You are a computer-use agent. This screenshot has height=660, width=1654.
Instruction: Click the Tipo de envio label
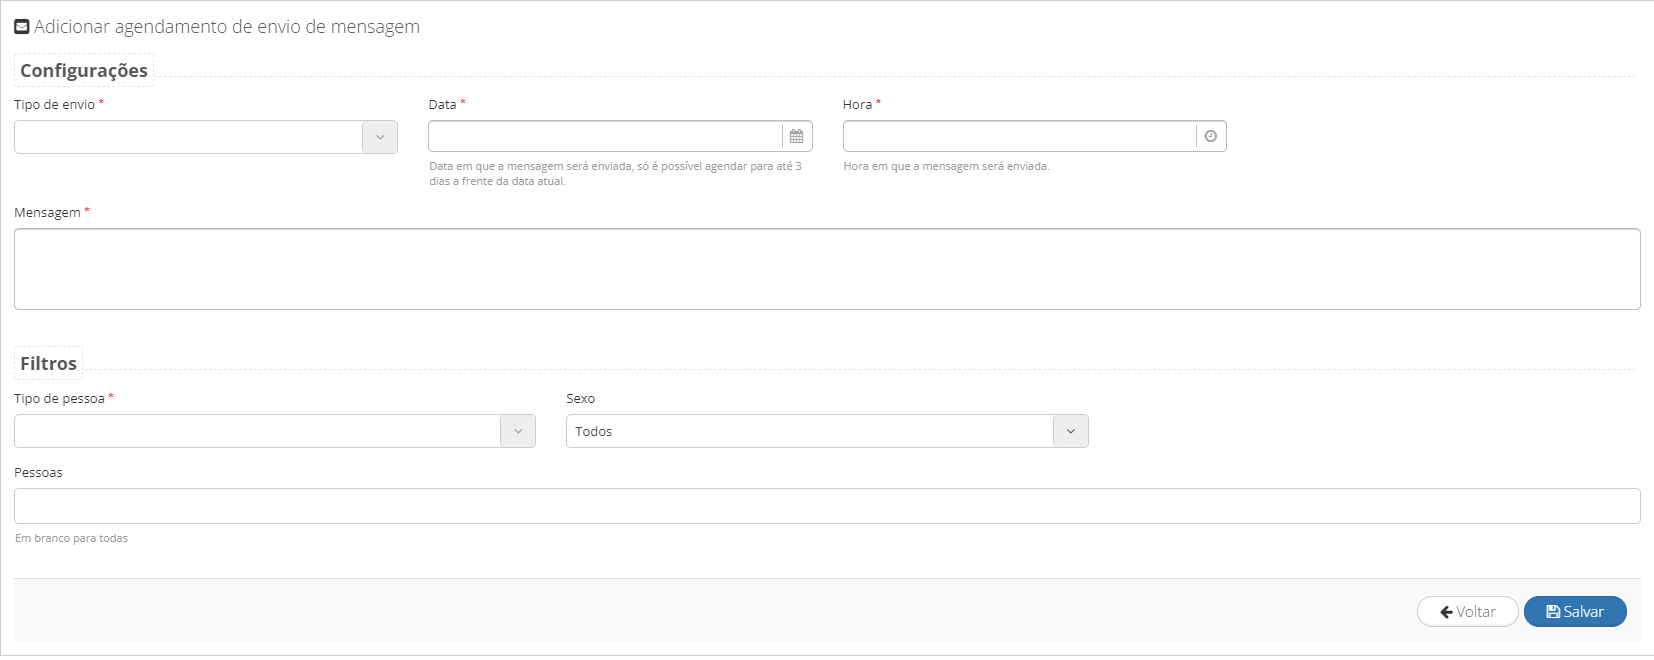54,104
